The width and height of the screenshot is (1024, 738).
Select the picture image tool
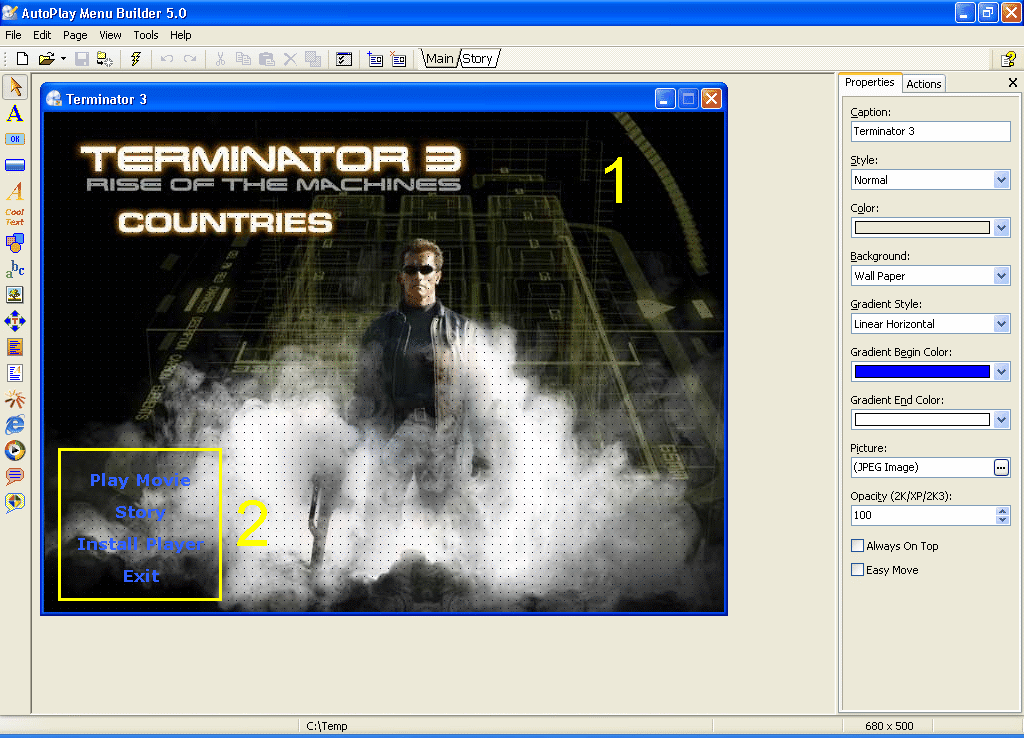pyautogui.click(x=15, y=295)
